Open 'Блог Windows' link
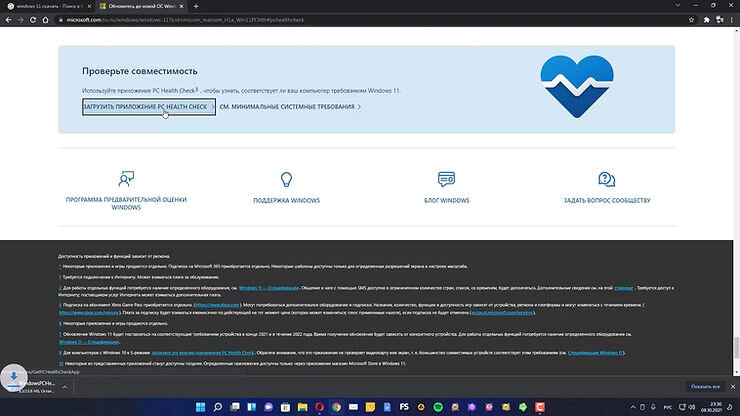 coord(446,201)
